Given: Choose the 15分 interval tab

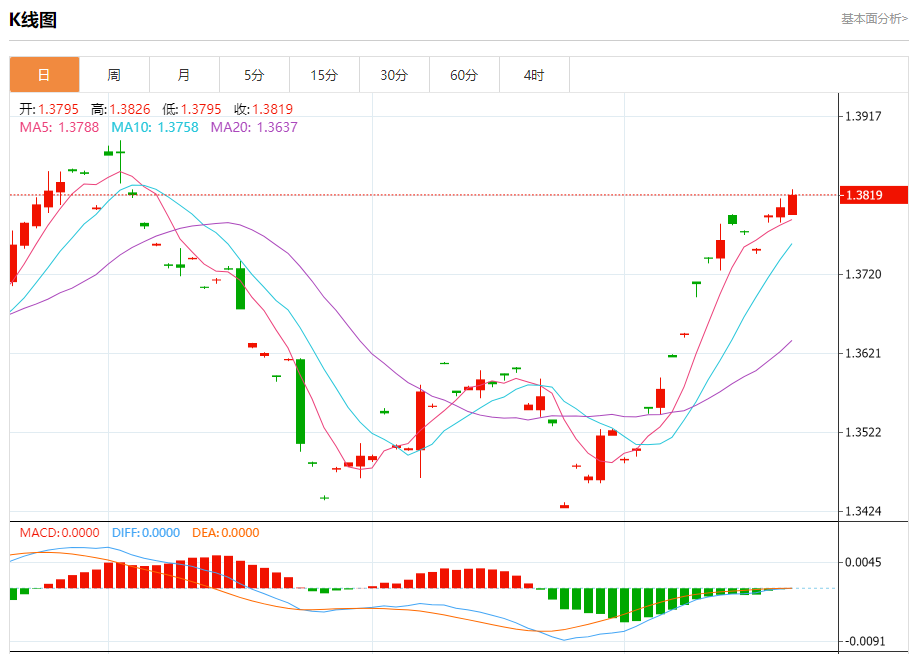Looking at the screenshot, I should pyautogui.click(x=324, y=75).
